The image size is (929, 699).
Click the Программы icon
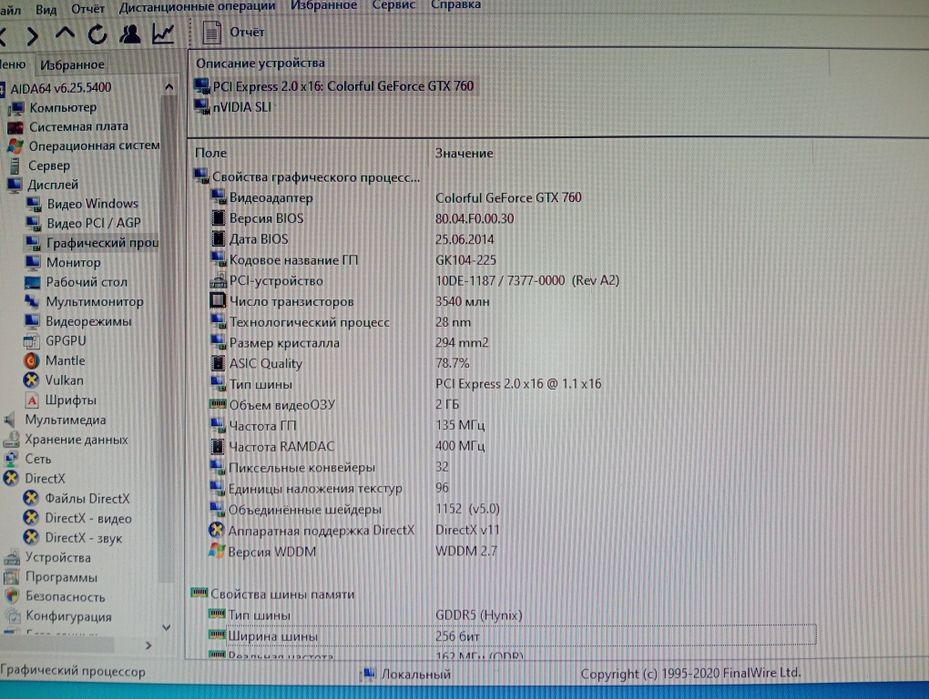(x=11, y=577)
